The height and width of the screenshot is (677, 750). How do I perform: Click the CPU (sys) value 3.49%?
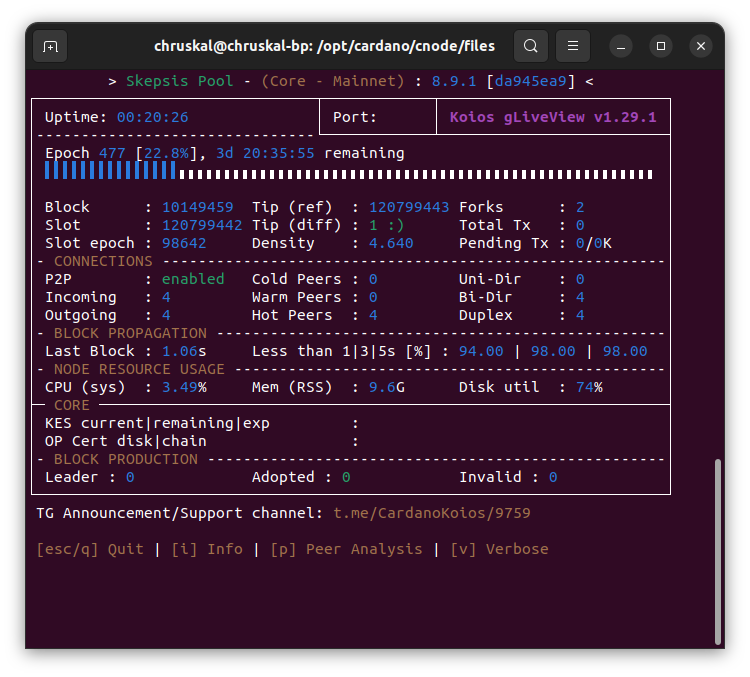tap(184, 387)
